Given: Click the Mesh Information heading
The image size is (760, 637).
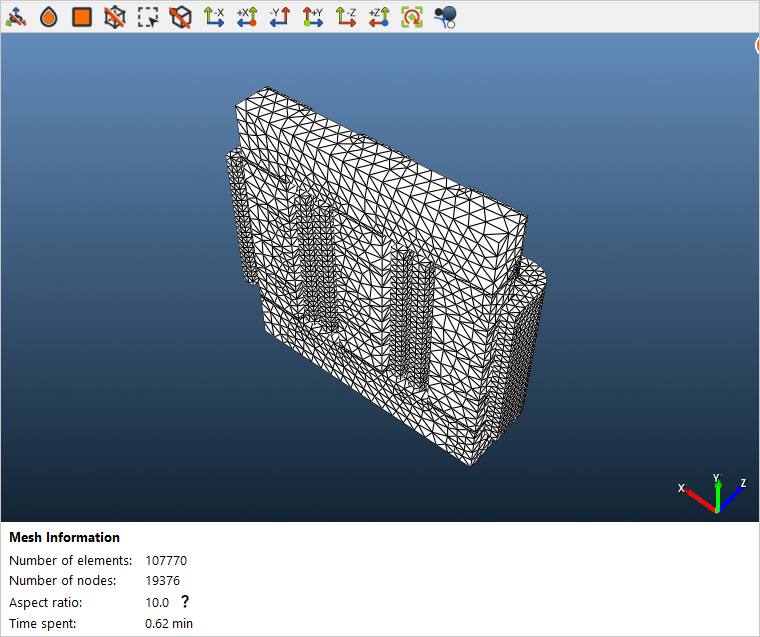Looking at the screenshot, I should (x=64, y=537).
